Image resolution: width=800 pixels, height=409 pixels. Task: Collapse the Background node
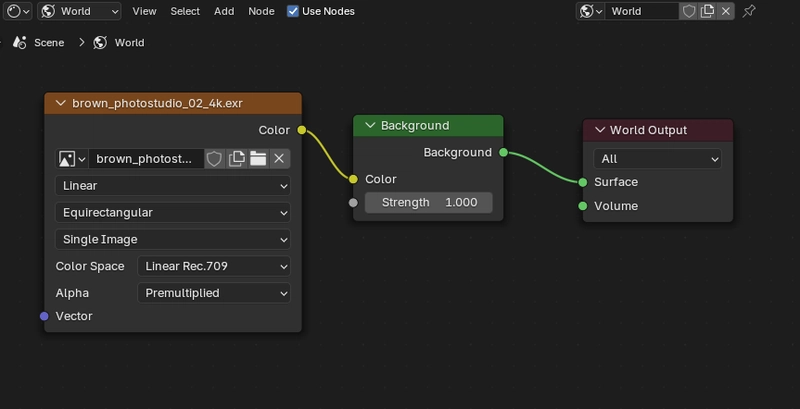(370, 125)
